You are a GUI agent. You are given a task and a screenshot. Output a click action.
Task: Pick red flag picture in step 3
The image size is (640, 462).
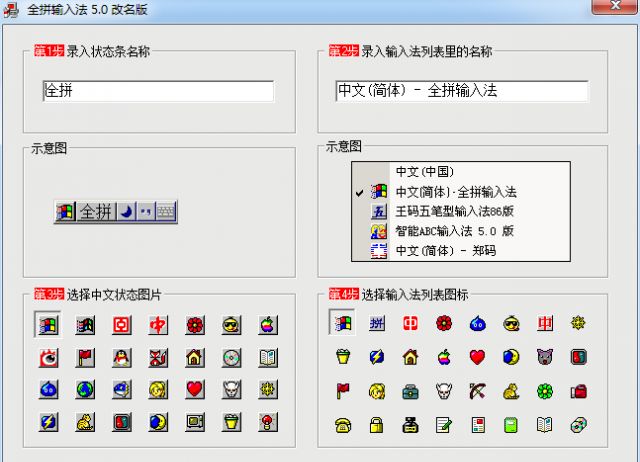pyautogui.click(x=85, y=358)
